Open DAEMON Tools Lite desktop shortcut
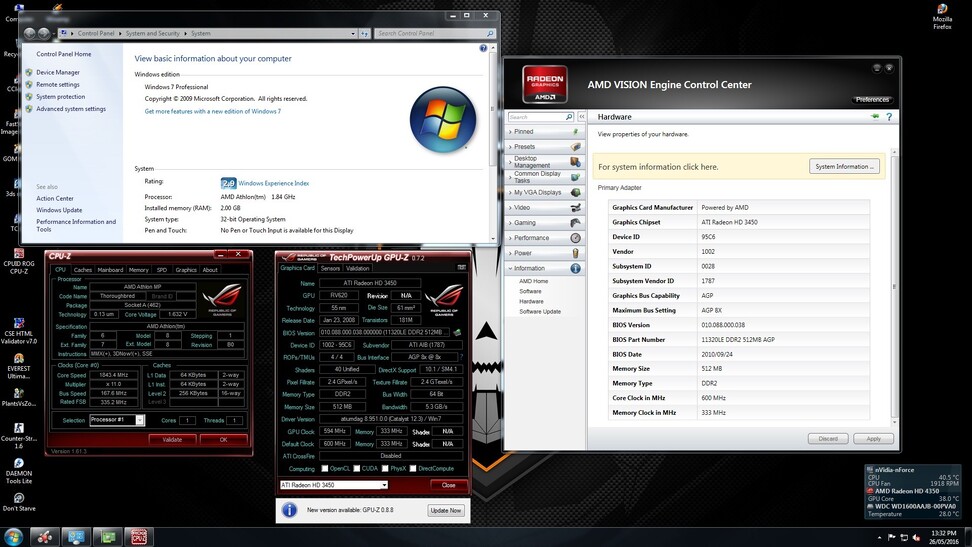Image resolution: width=972 pixels, height=547 pixels. [19, 471]
